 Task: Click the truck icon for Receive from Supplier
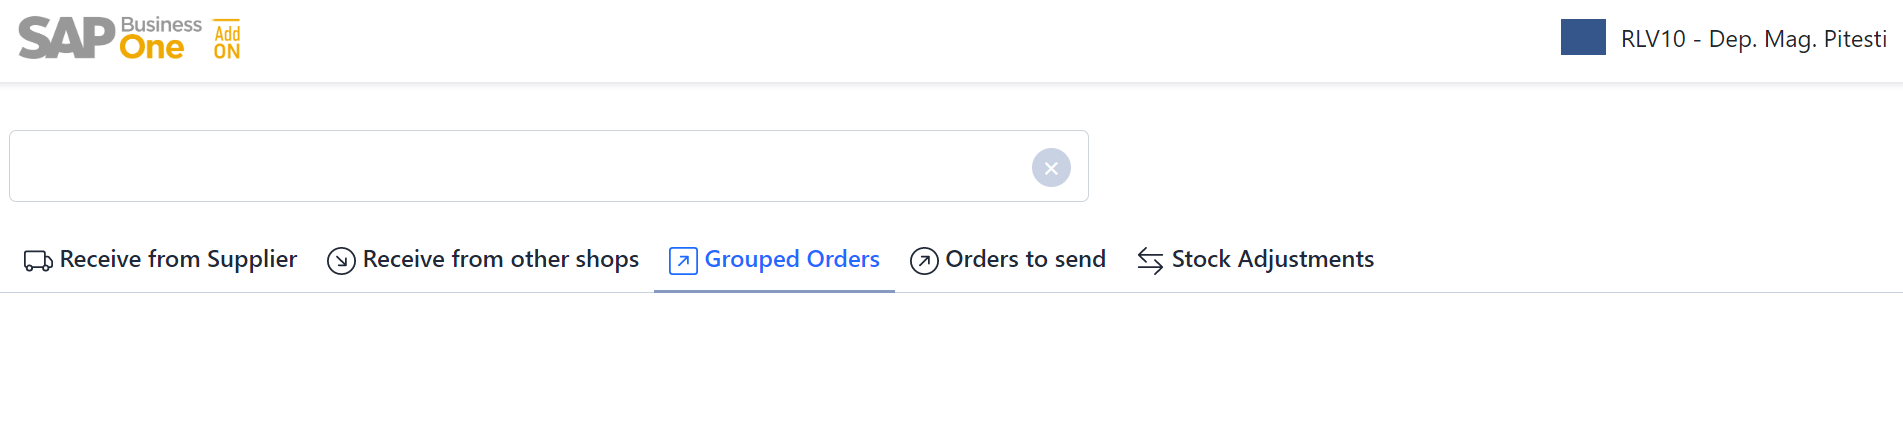(38, 261)
